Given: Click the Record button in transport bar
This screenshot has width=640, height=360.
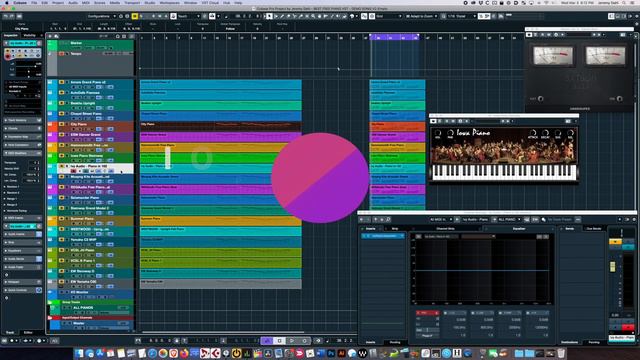Looking at the screenshot, I should pos(304,340).
